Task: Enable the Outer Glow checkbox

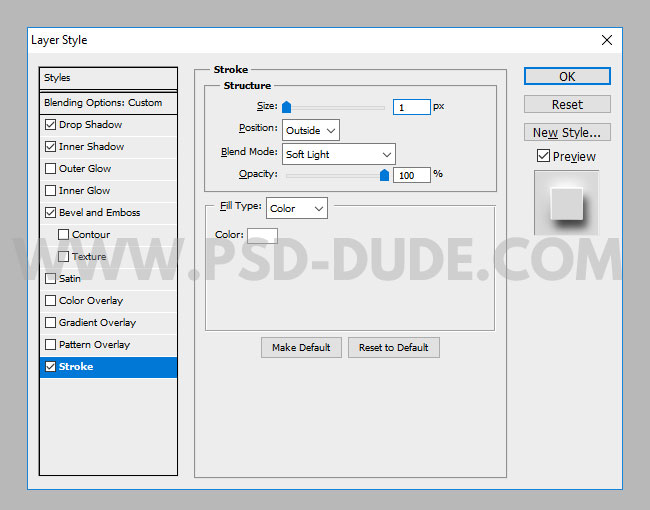Action: (x=51, y=168)
